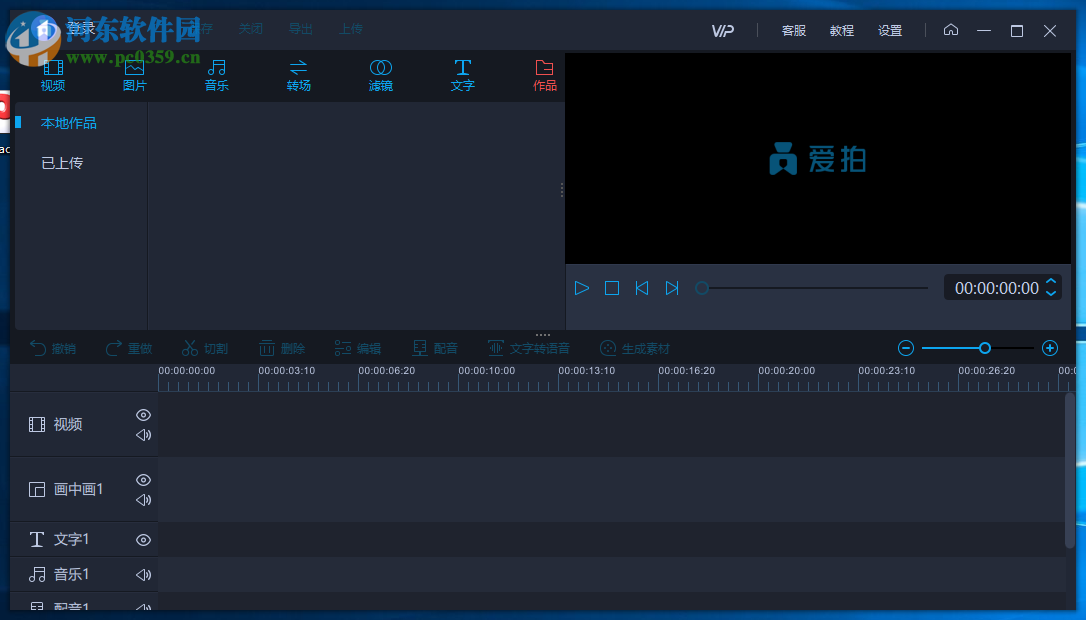Toggle visibility of the 文字1 track
Viewport: 1086px width, 620px height.
(x=143, y=539)
